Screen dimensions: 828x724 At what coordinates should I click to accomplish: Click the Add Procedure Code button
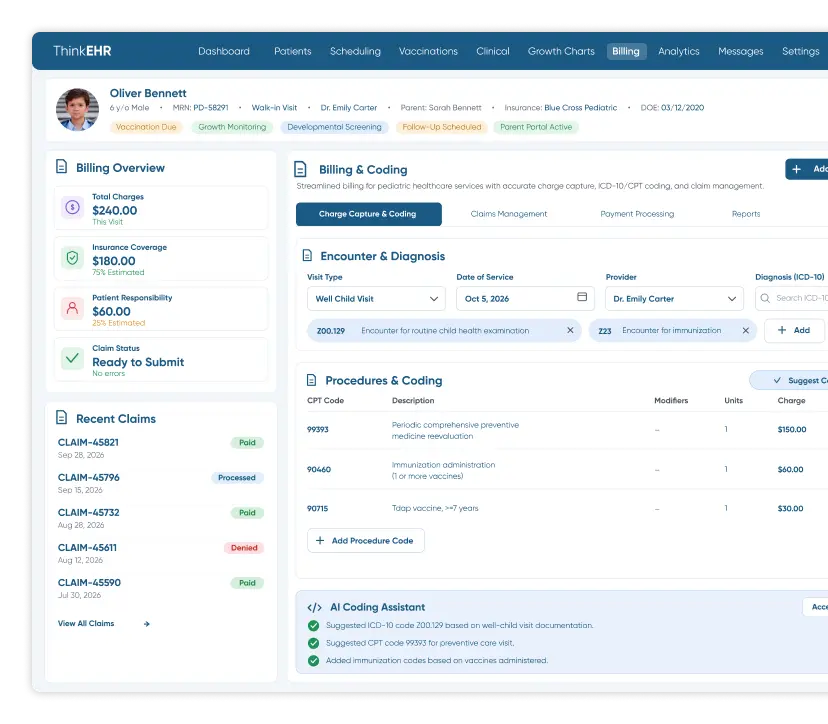pos(365,540)
